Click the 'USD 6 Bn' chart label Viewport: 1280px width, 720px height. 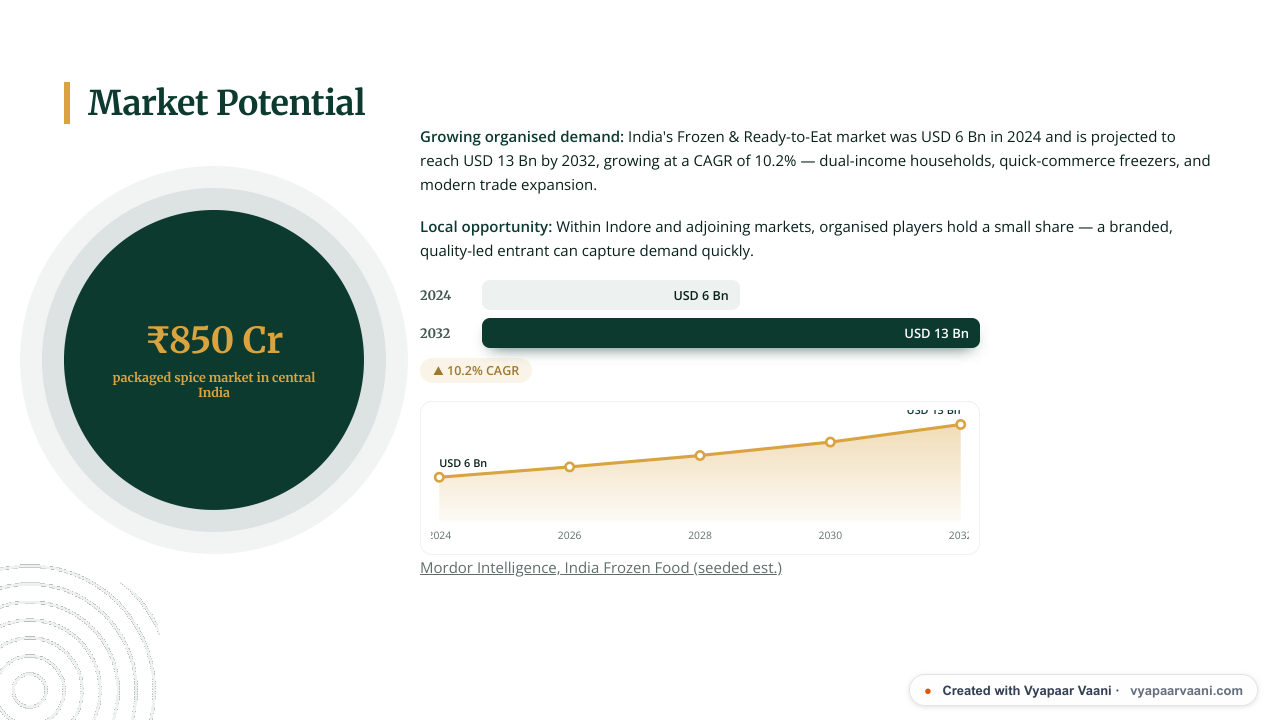point(463,463)
